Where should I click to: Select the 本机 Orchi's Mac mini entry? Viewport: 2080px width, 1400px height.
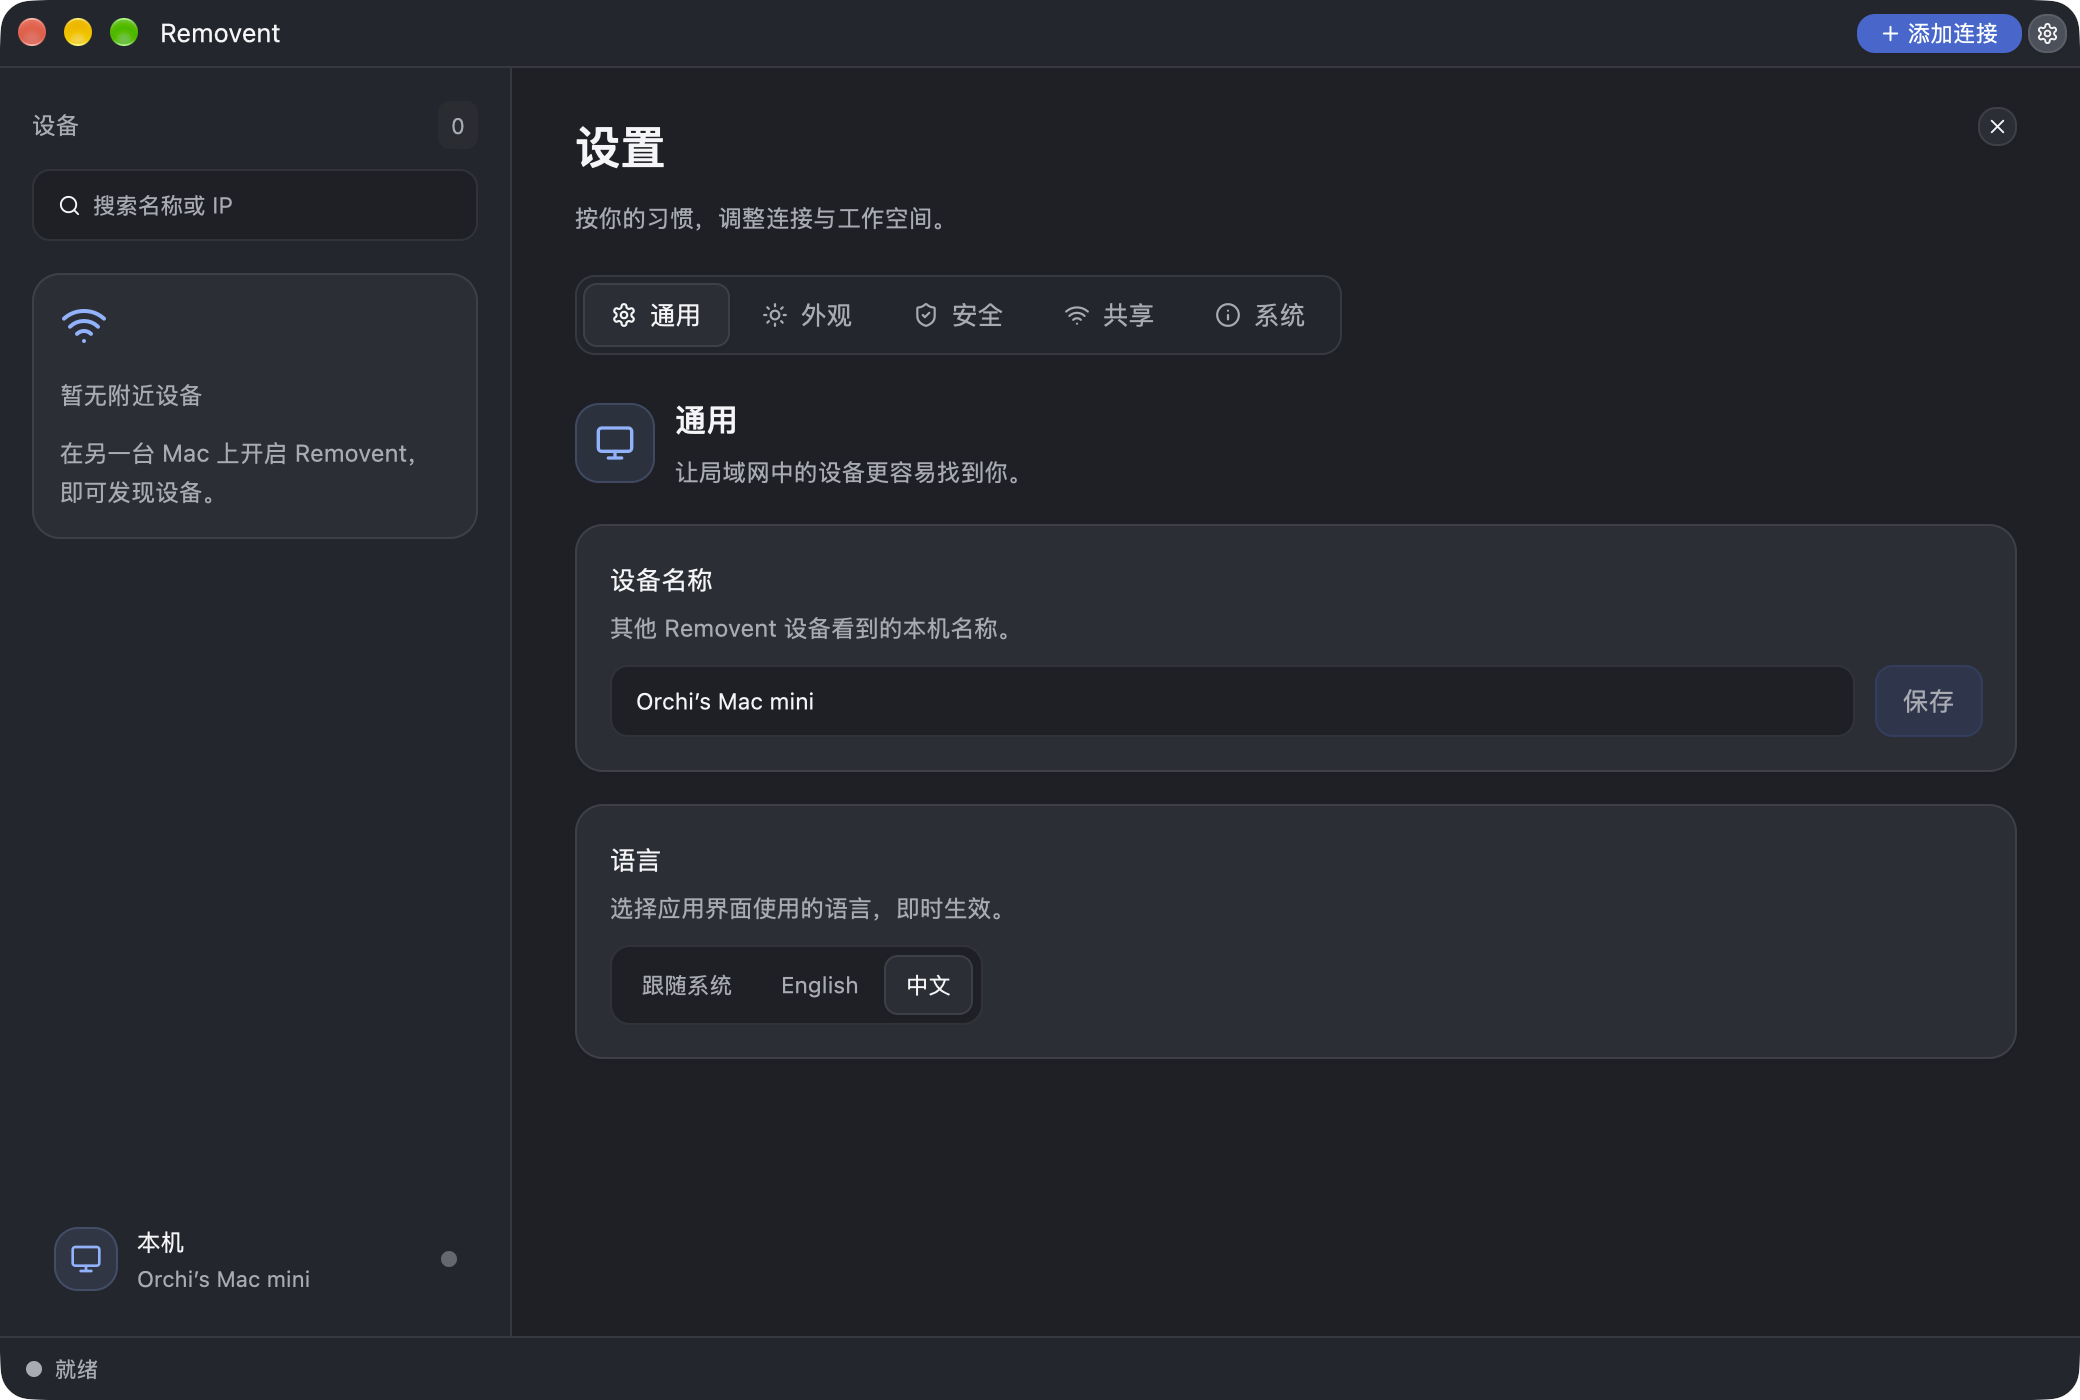255,1260
